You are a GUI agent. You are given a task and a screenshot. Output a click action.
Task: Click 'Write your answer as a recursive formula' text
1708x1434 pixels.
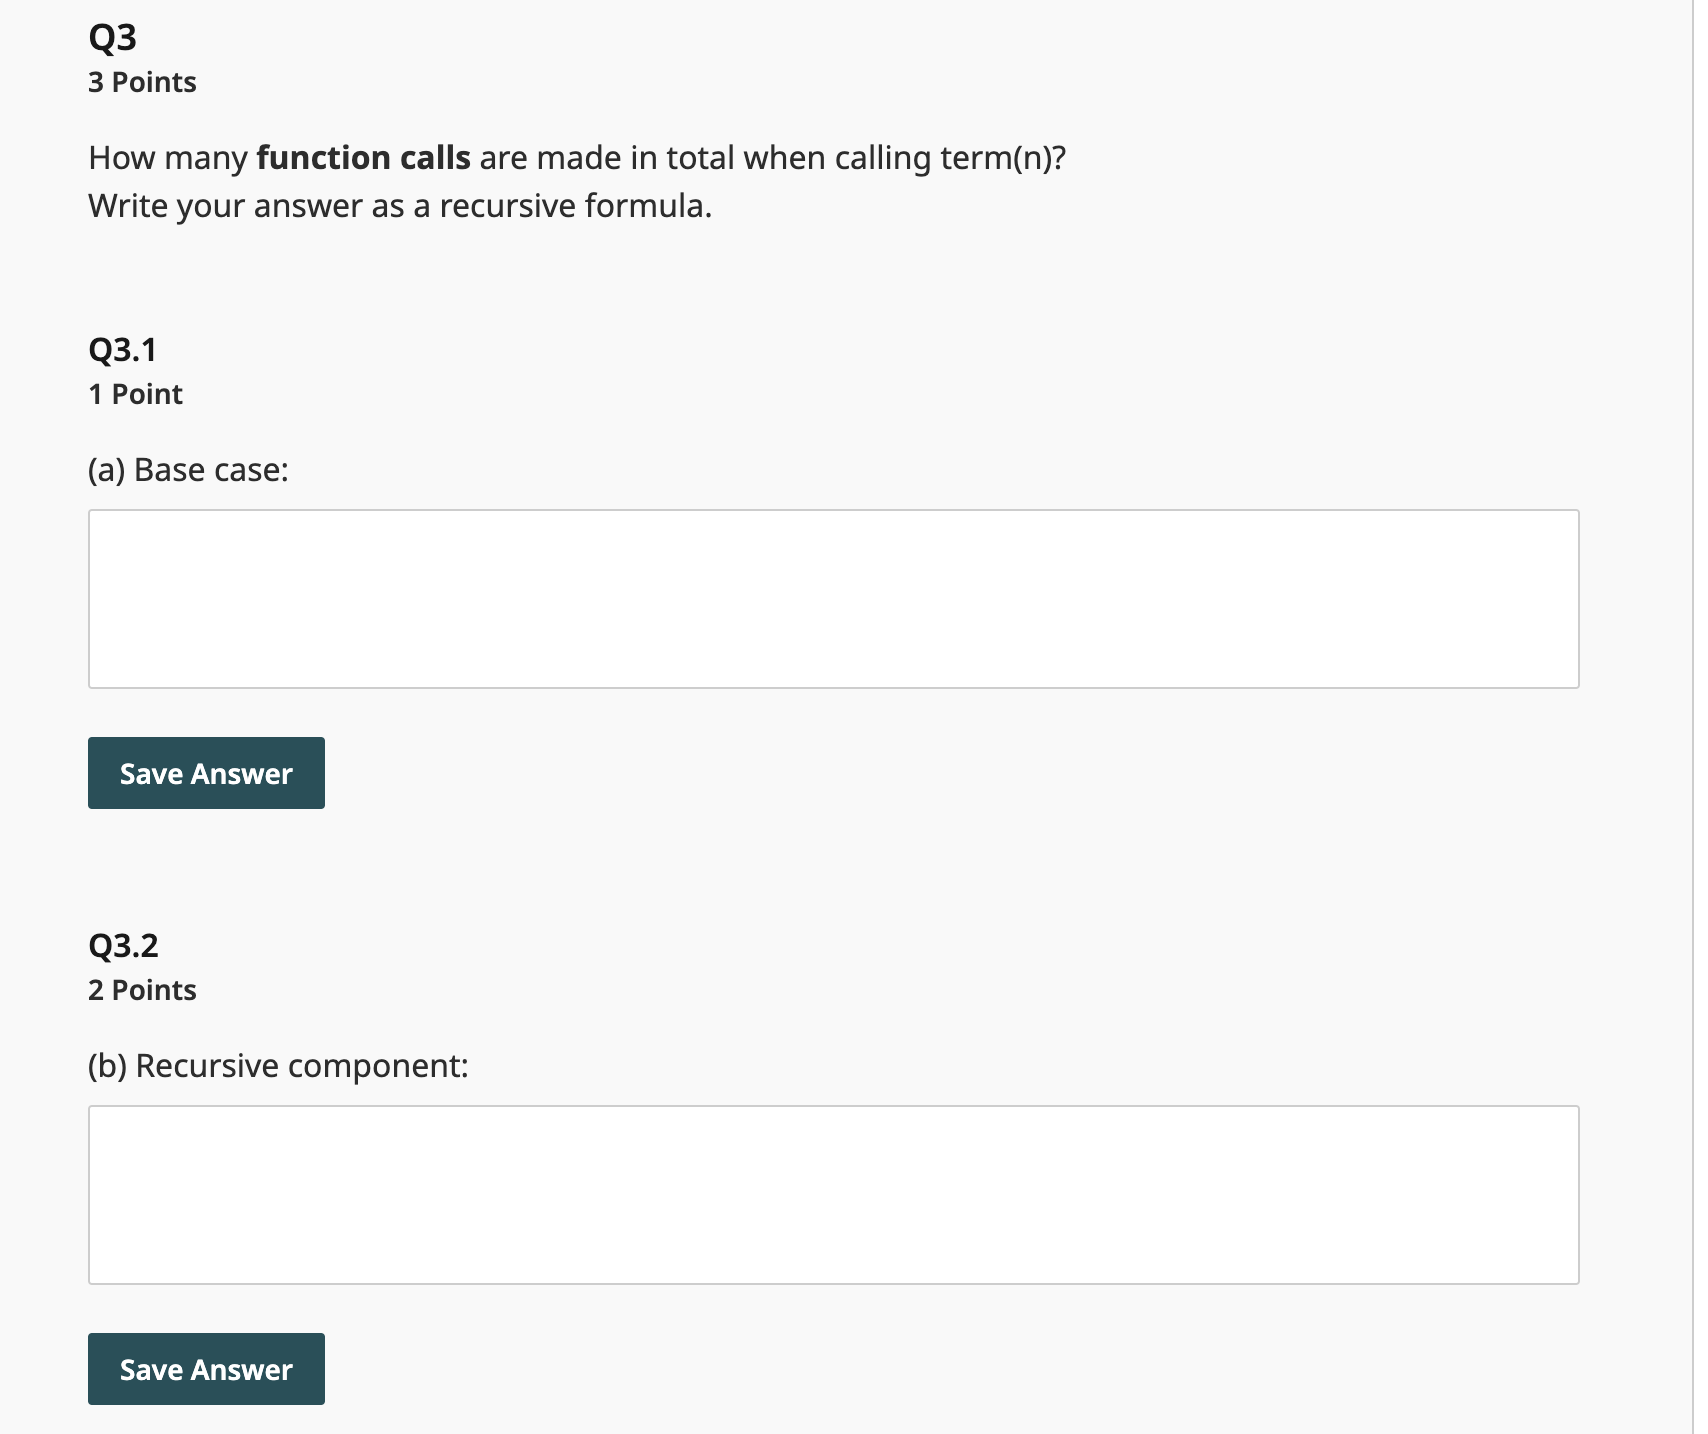tap(398, 206)
